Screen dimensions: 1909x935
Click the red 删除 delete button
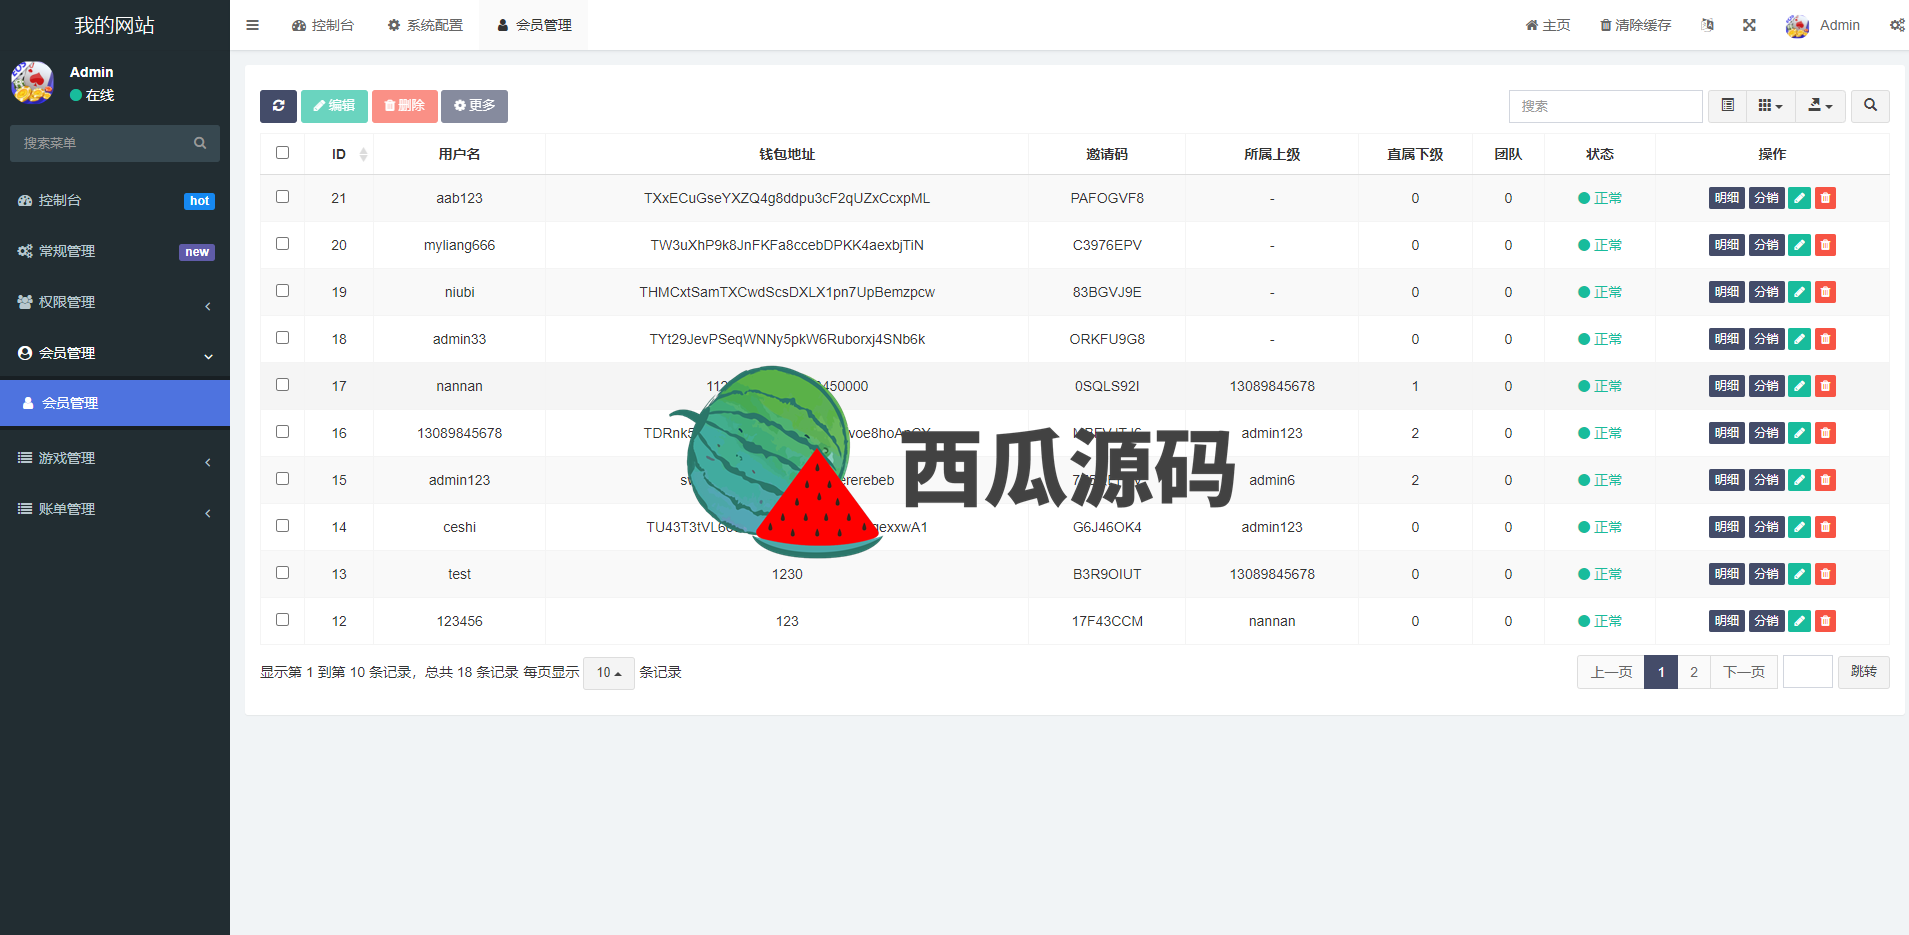(404, 106)
